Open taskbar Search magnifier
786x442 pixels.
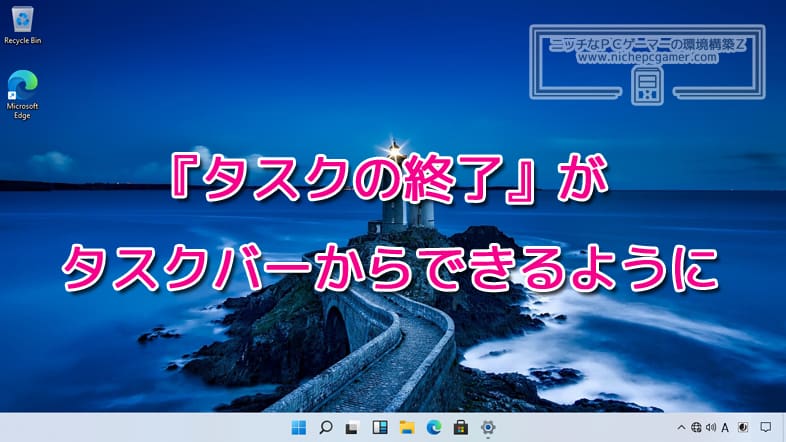[326, 427]
